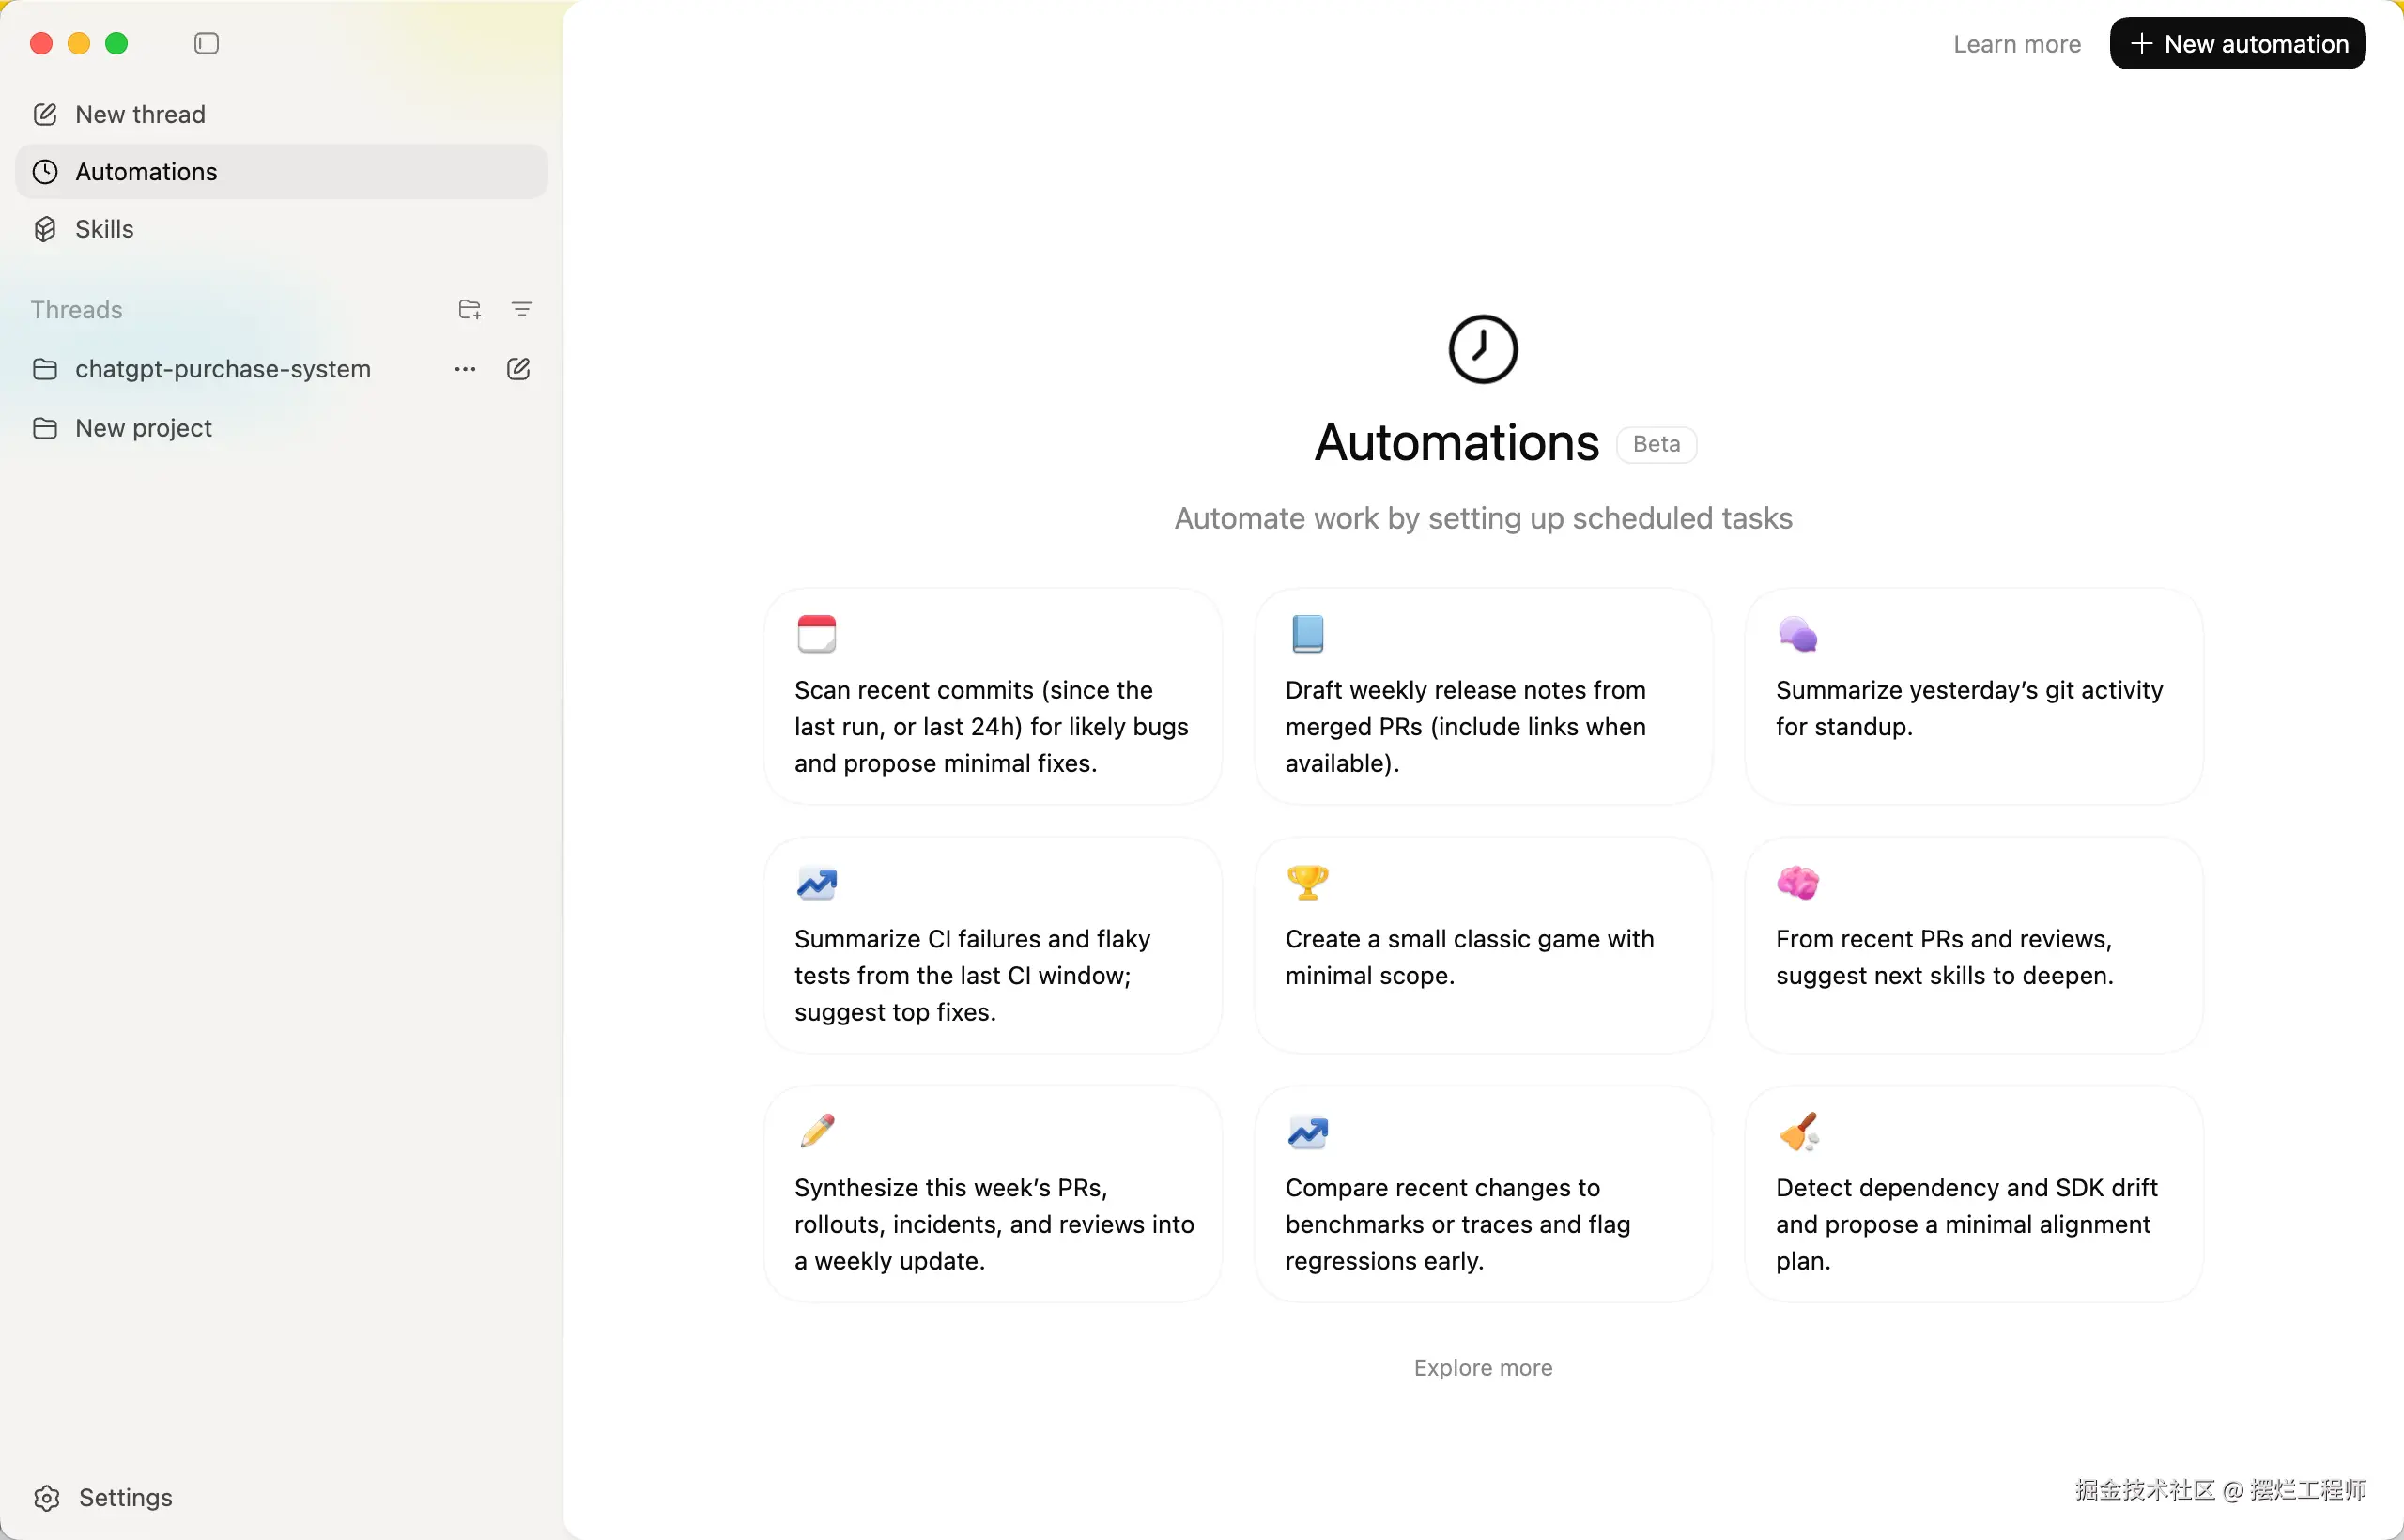Viewport: 2404px width, 1540px height.
Task: Start a new thread in chatgpt-purchase-system via its pencil icon
Action: [x=518, y=369]
